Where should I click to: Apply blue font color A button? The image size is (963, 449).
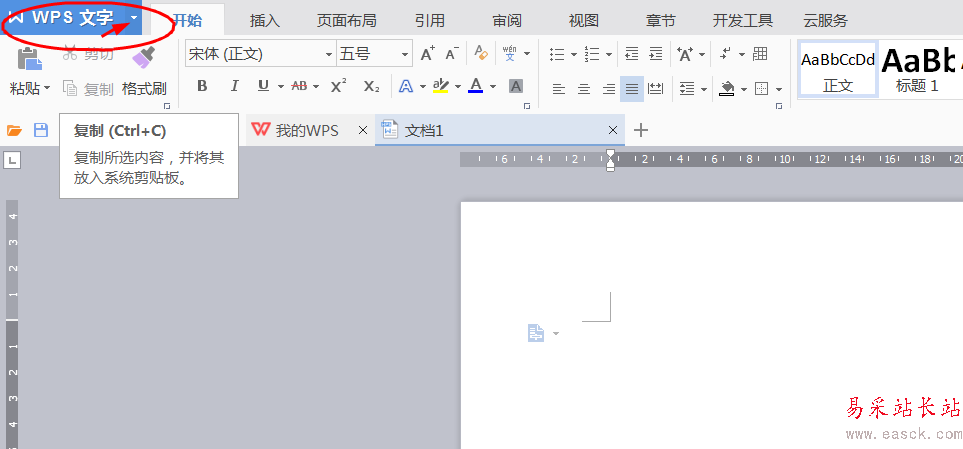[475, 86]
